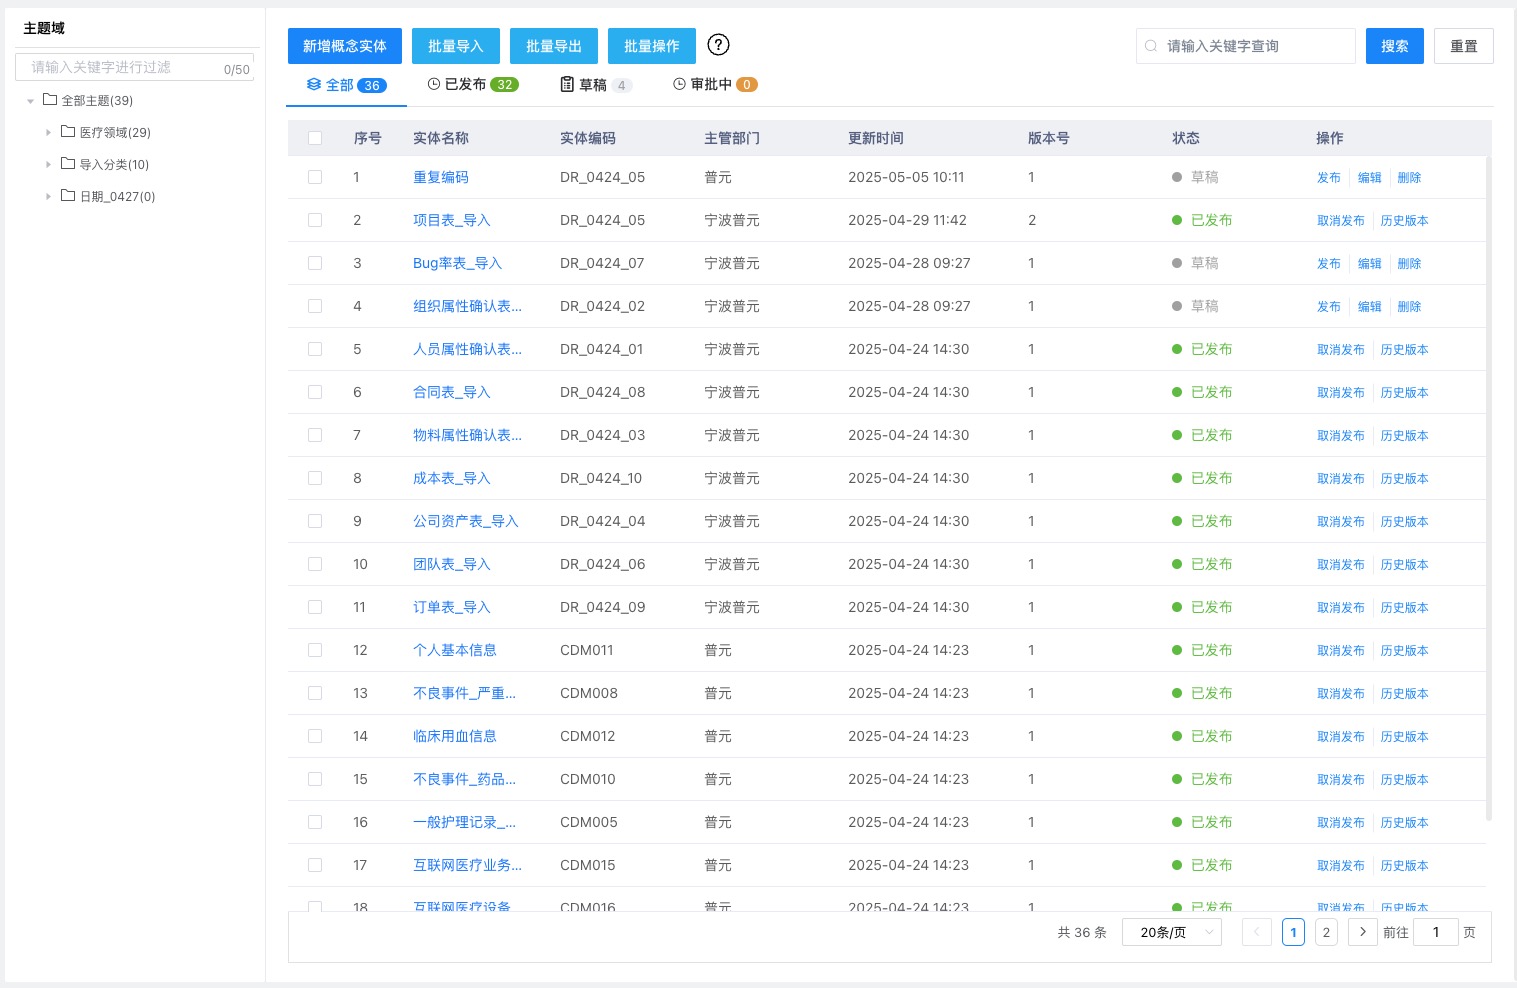Click the document icon on 草稿 tab
1517x988 pixels.
coord(567,84)
